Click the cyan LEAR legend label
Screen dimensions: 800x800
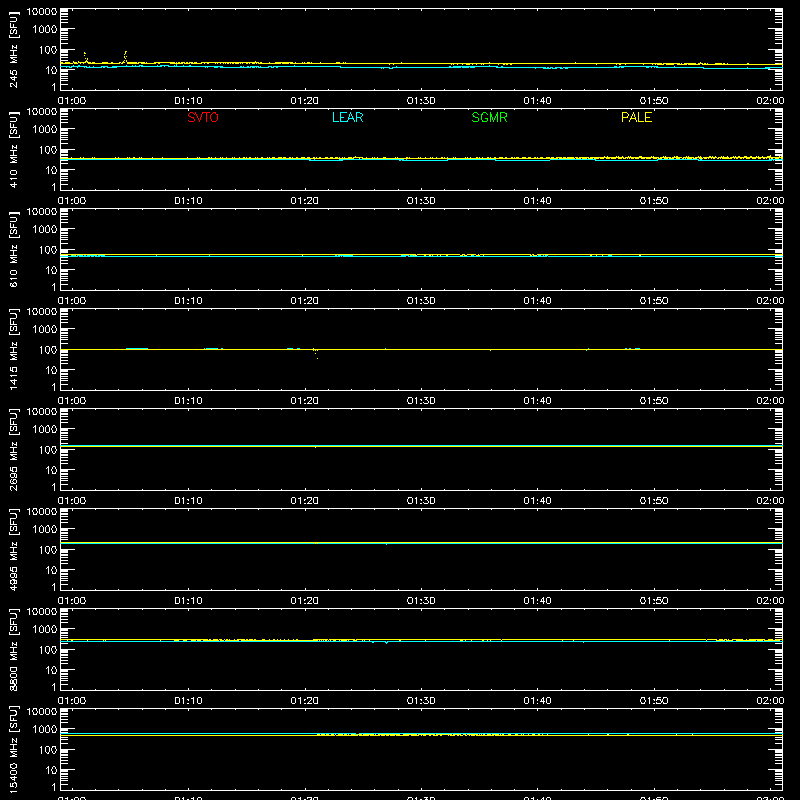tap(347, 117)
